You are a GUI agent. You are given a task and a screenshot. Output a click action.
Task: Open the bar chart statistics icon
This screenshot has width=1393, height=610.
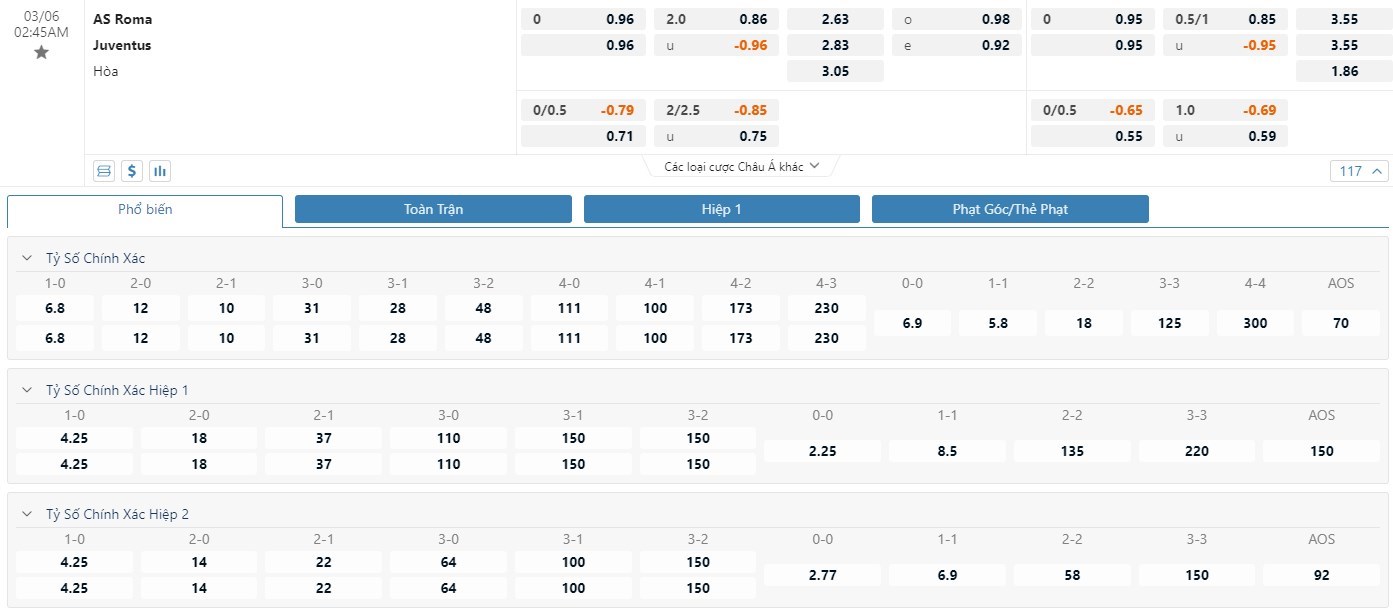(160, 171)
